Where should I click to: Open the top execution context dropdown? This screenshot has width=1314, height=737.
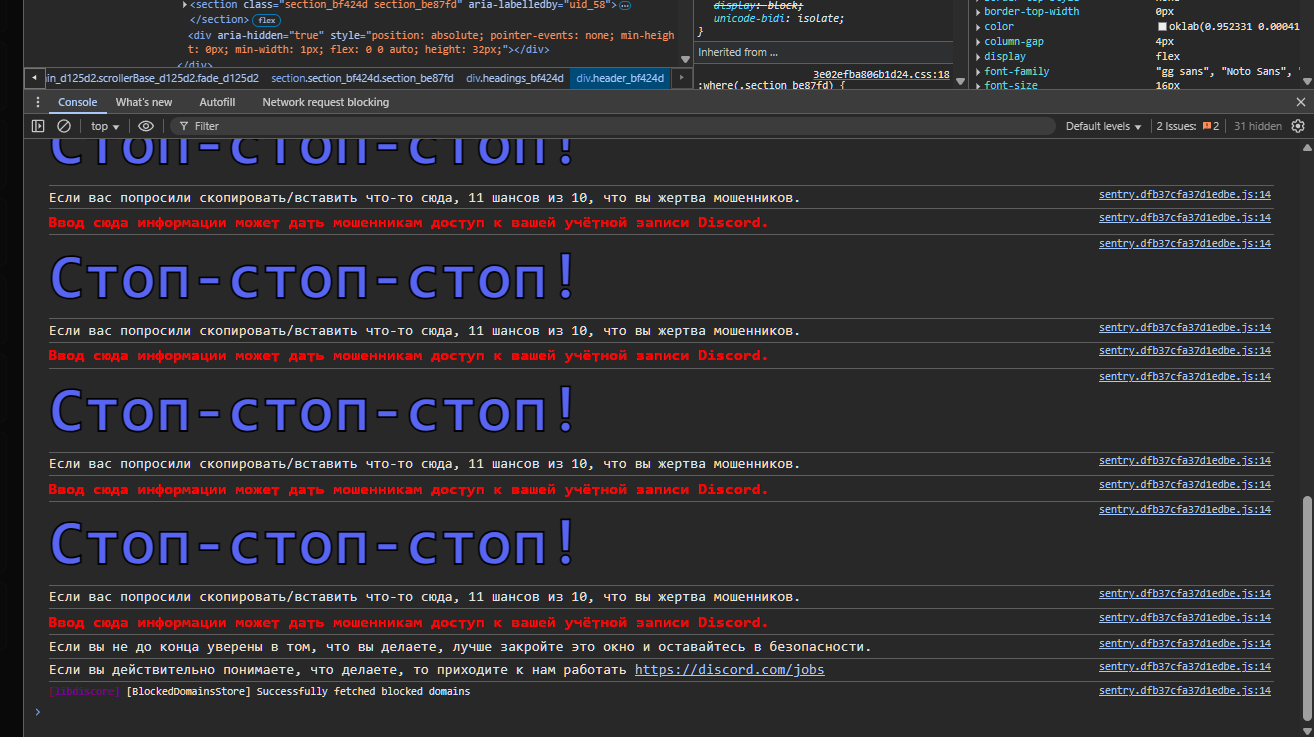105,126
